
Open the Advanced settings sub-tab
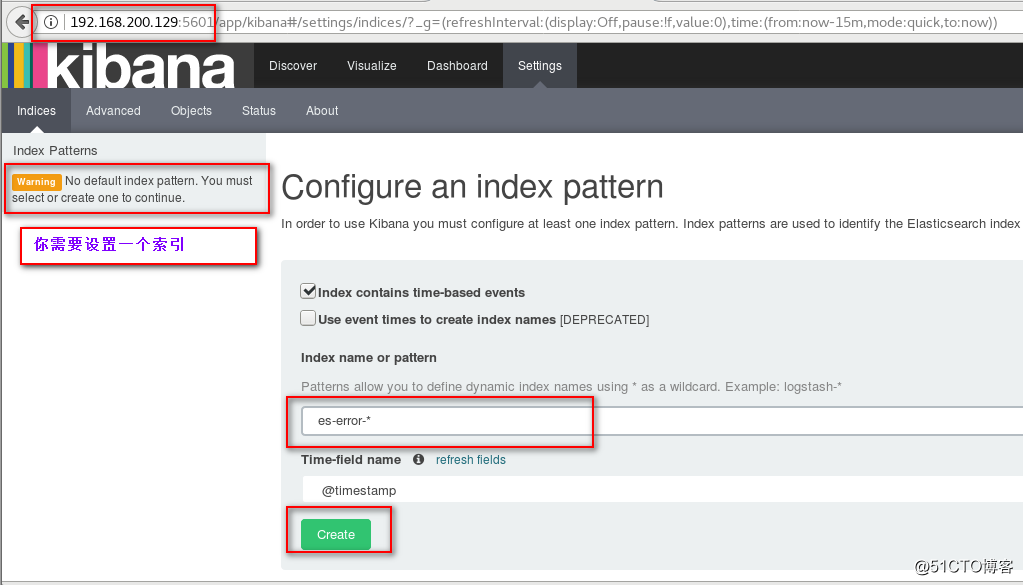pyautogui.click(x=114, y=111)
